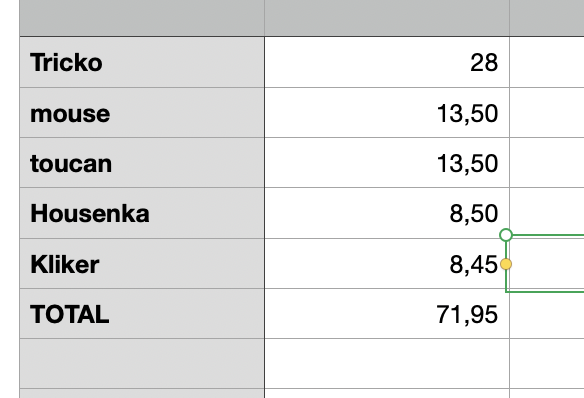The height and width of the screenshot is (398, 584).
Task: Click the 8,45 value for Kliker
Action: pyautogui.click(x=387, y=264)
